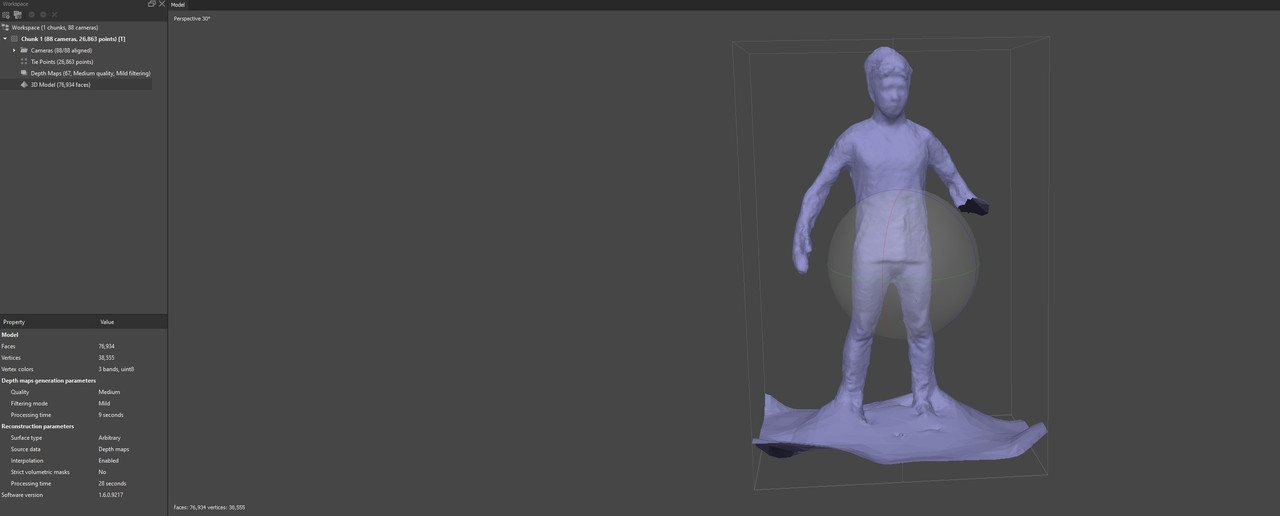Click the Add Chunk toolbar icon
This screenshot has width=1280, height=516.
click(x=5, y=15)
